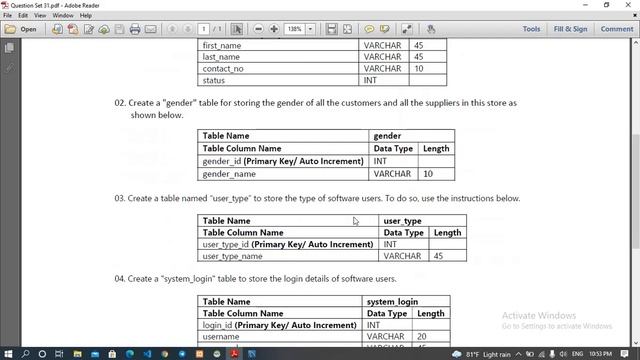Click the page number input field
The width and height of the screenshot is (640, 360).
pyautogui.click(x=203, y=29)
